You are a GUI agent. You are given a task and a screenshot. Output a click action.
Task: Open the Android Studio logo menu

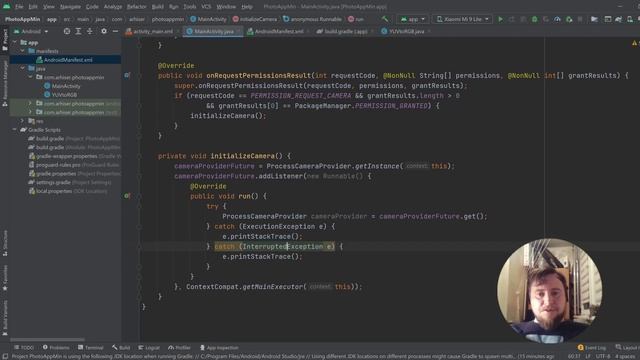[x=7, y=7]
